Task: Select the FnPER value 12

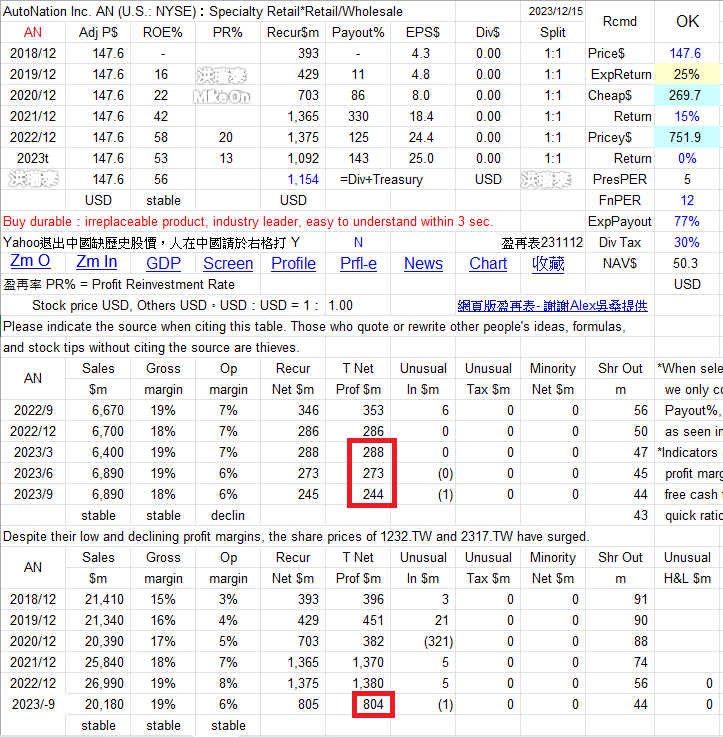Action: [687, 200]
